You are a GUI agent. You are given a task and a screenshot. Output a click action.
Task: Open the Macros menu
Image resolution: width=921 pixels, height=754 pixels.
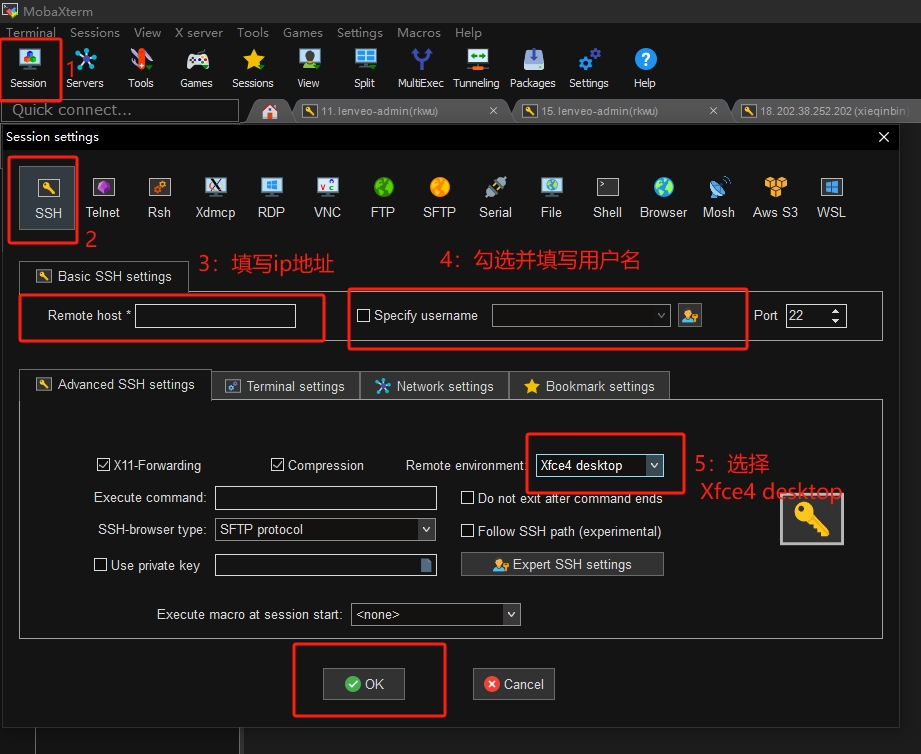click(x=419, y=32)
